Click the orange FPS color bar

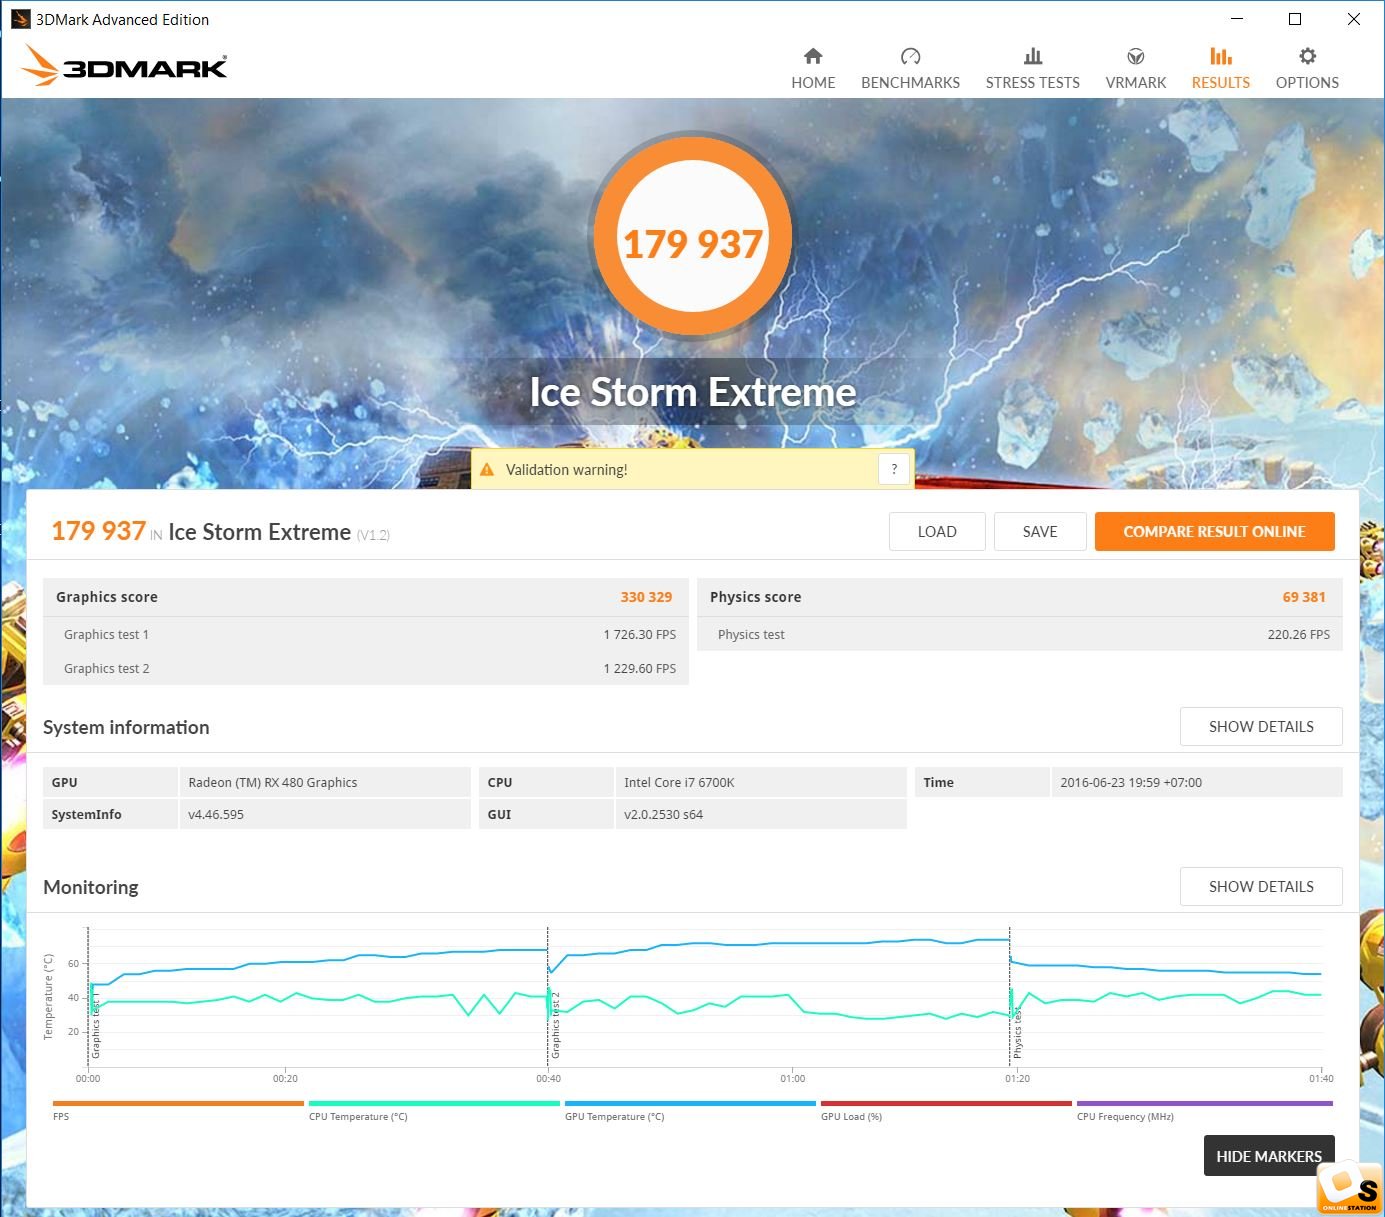pyautogui.click(x=178, y=1103)
